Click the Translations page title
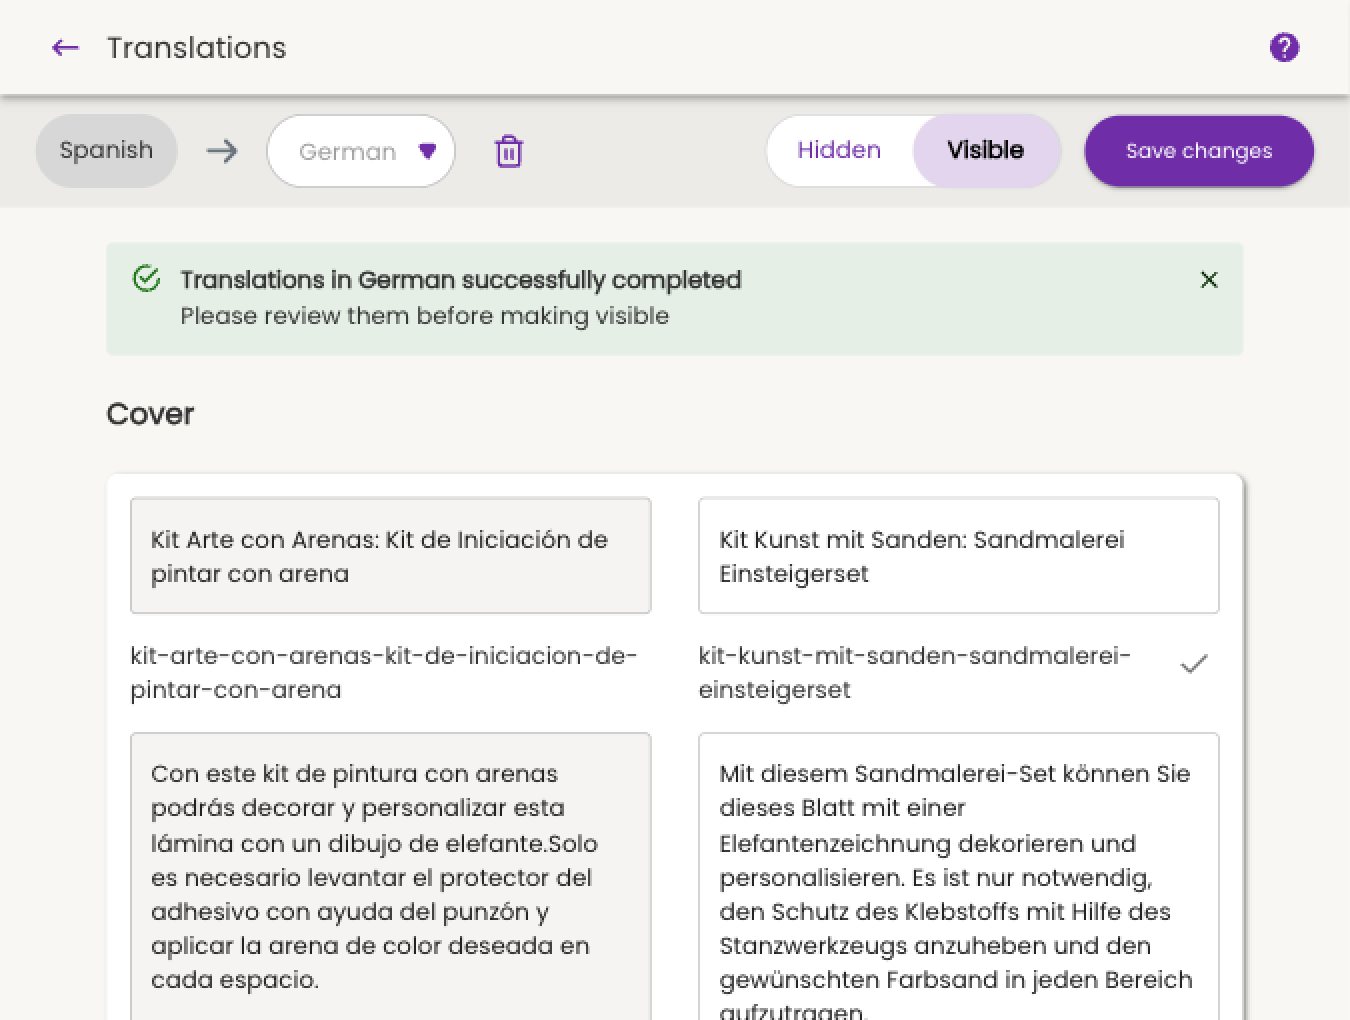 point(196,47)
